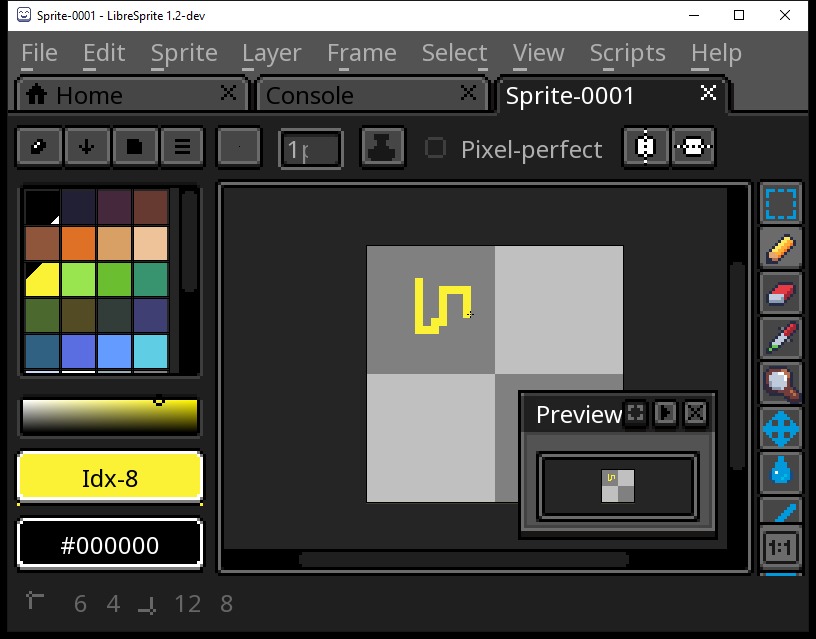Open the Edit menu
This screenshot has width=816, height=639.
point(104,53)
